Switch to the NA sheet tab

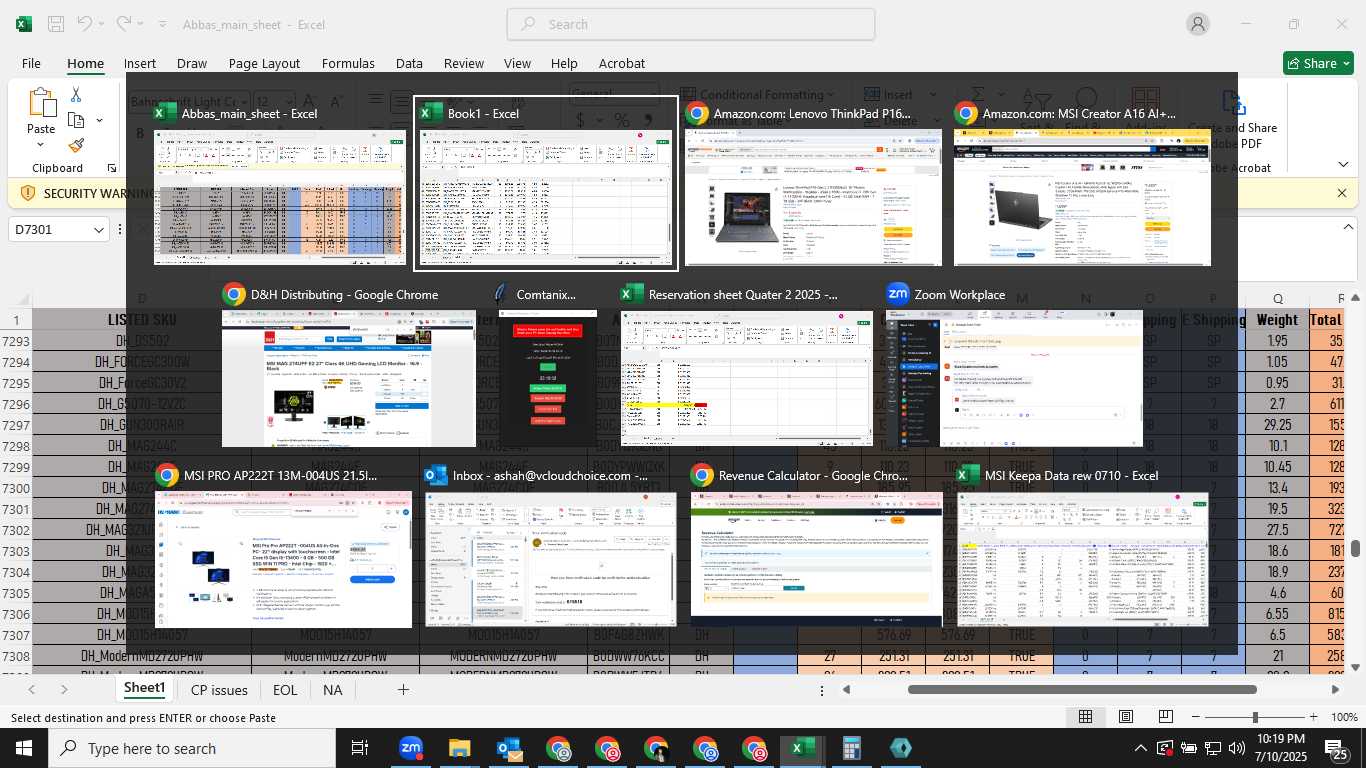pyautogui.click(x=332, y=689)
